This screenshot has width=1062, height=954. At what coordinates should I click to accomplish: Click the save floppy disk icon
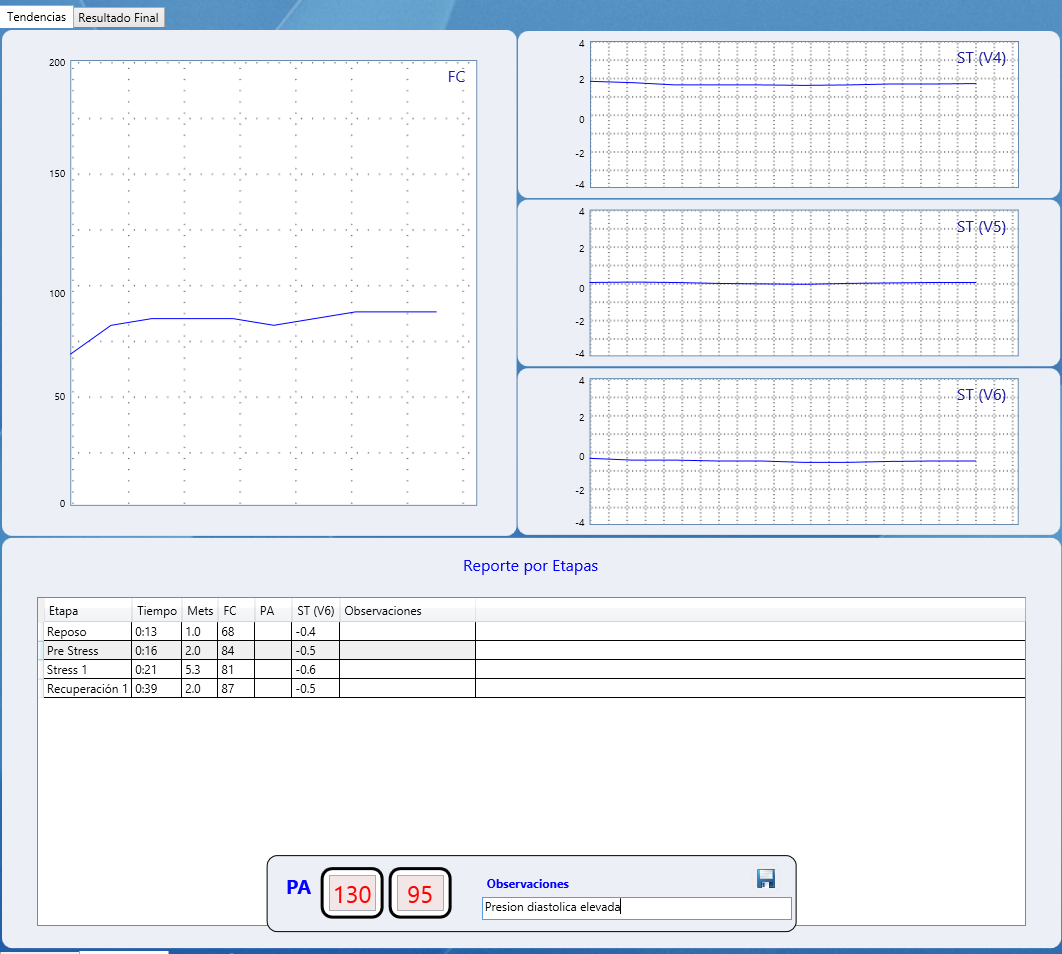click(x=766, y=878)
